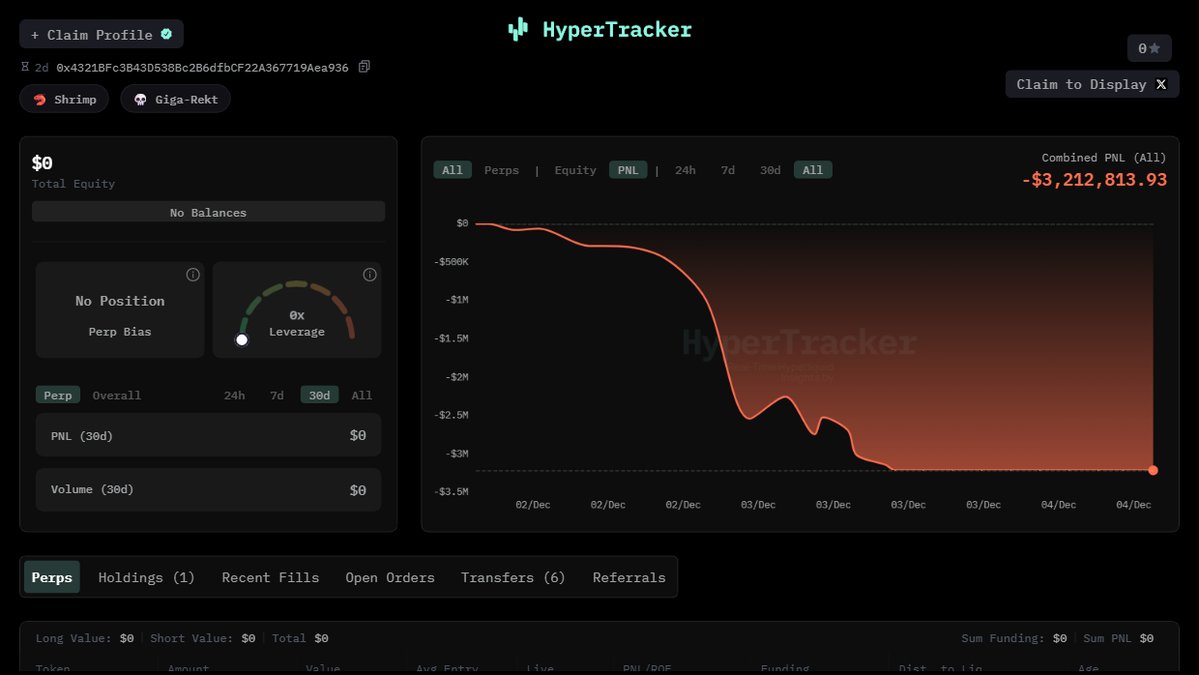Click the Claim to Display button

pos(1092,84)
